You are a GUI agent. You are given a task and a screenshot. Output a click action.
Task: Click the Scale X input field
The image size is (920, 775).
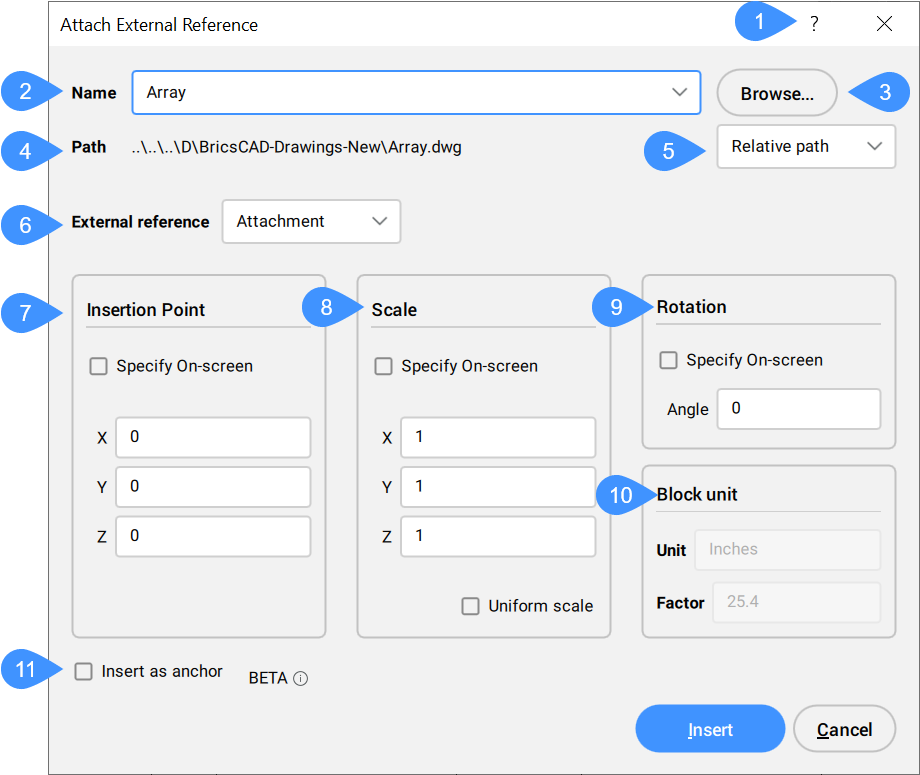coord(497,438)
